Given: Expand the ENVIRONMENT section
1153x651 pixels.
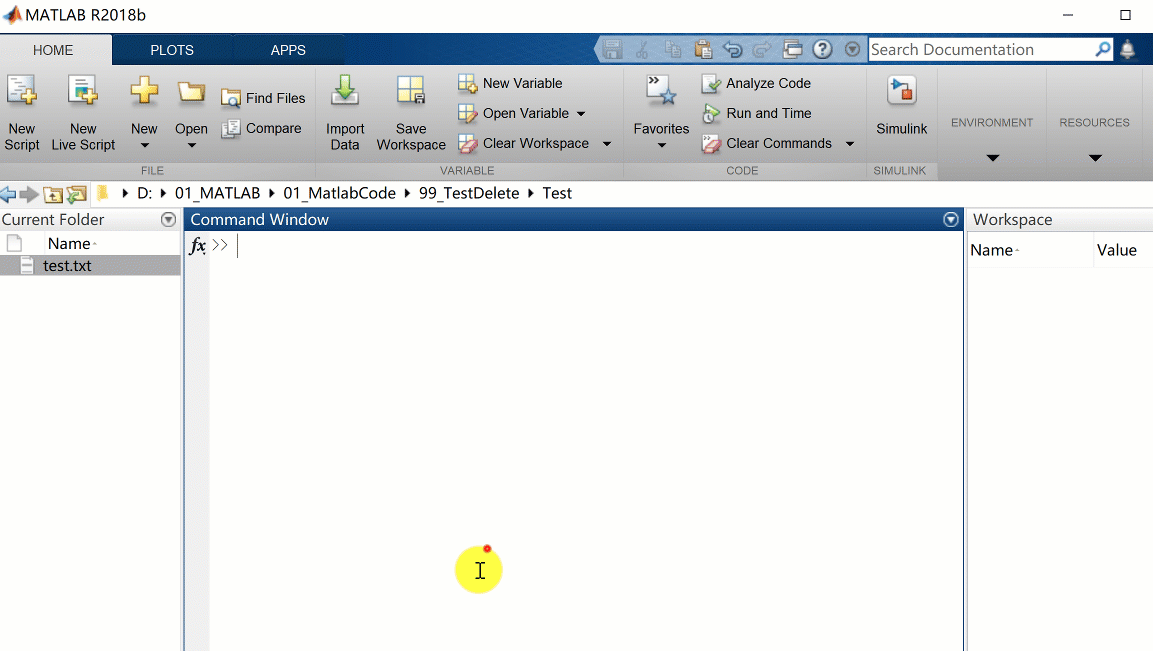Looking at the screenshot, I should coord(992,157).
